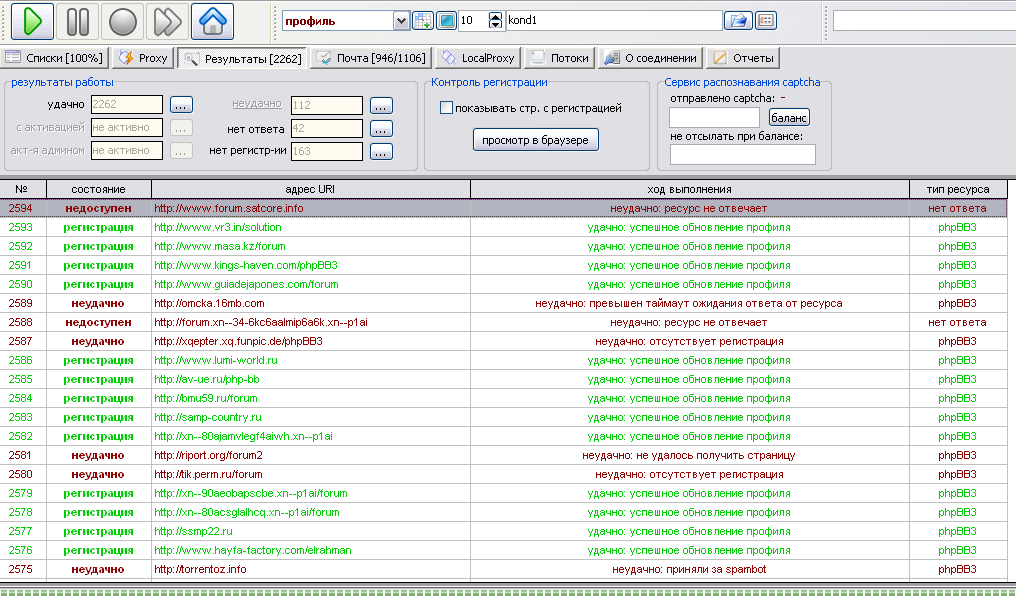Viewport: 1016px width, 596px height.
Task: Open the 'профиль' mode dropdown
Action: (x=401, y=21)
